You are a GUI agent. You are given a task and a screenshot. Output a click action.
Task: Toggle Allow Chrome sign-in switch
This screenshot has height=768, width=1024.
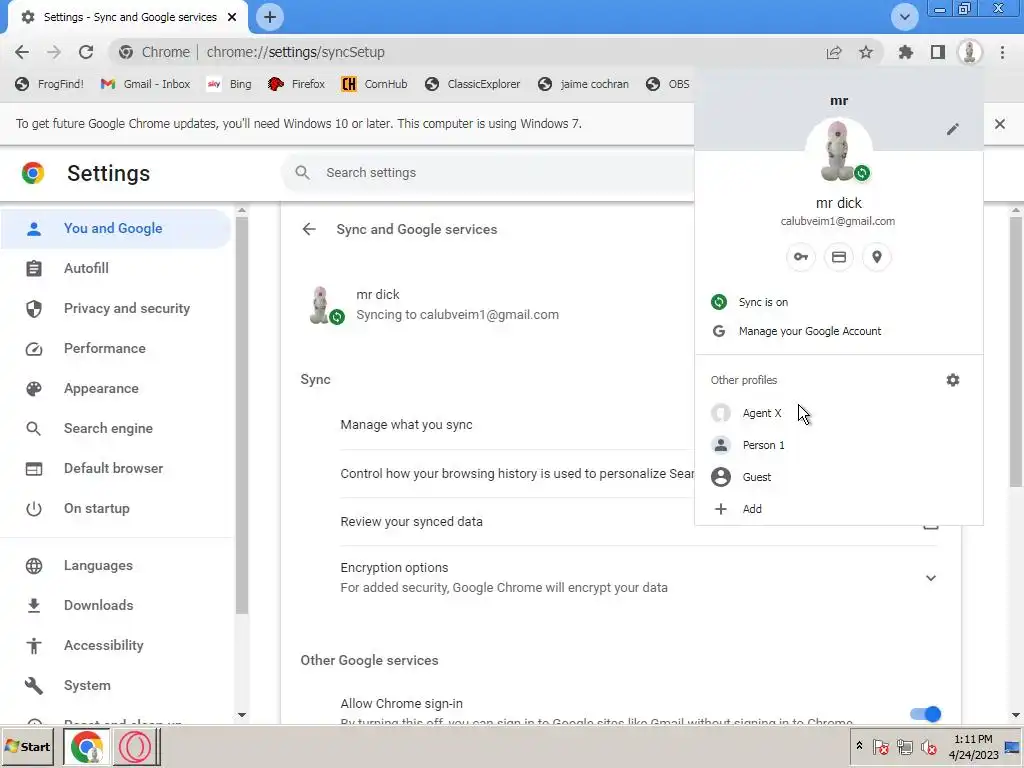click(x=925, y=714)
